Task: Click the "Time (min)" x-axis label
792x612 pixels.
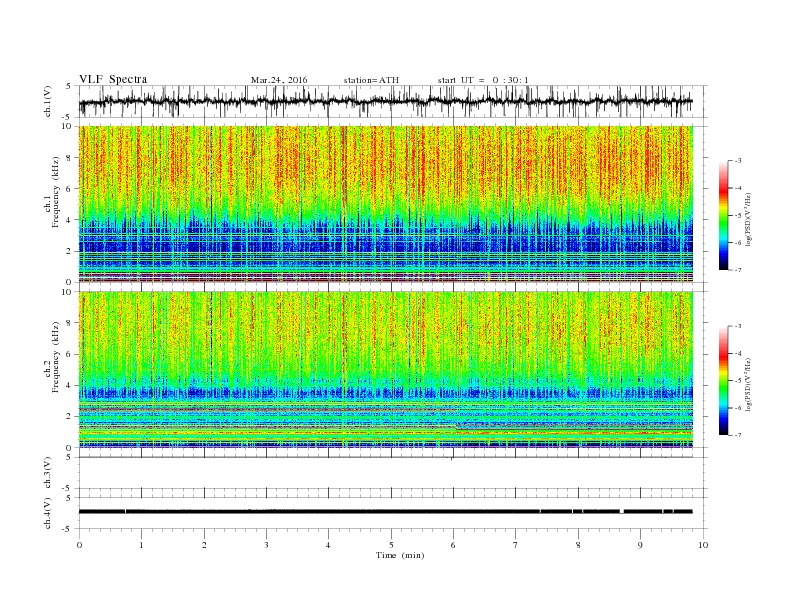Action: [400, 555]
